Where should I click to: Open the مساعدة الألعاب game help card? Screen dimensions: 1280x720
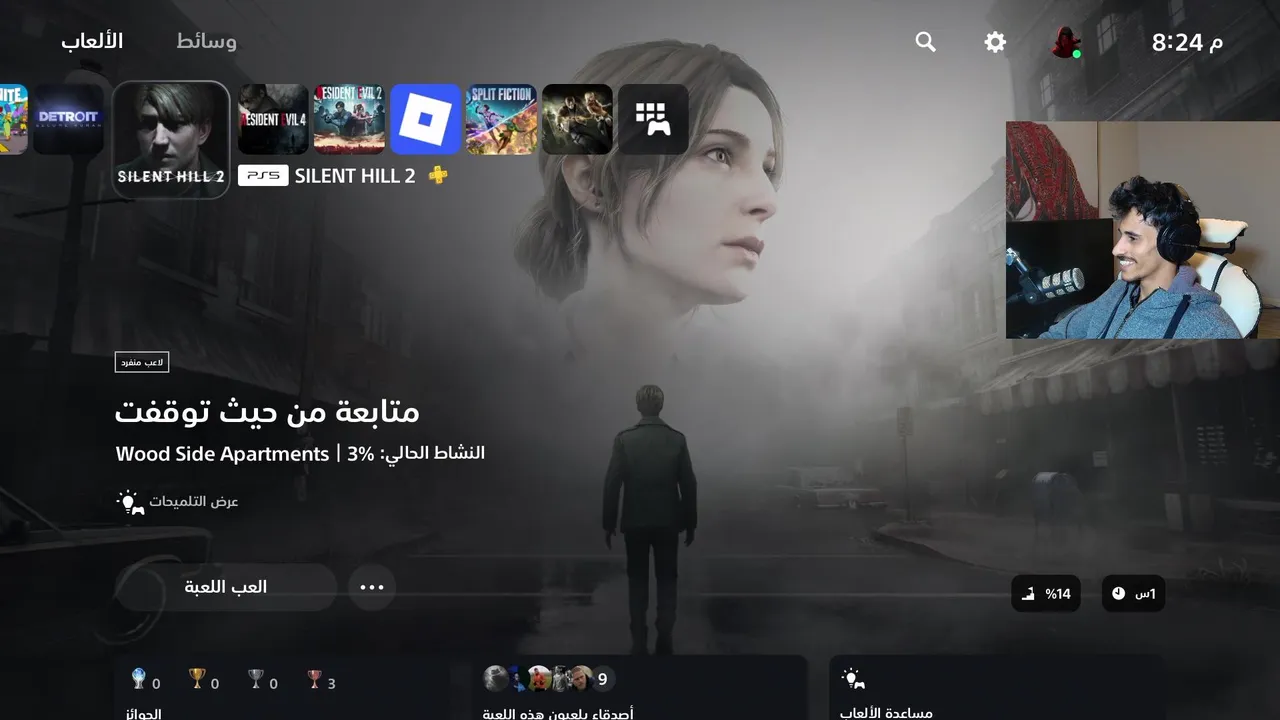pyautogui.click(x=997, y=688)
